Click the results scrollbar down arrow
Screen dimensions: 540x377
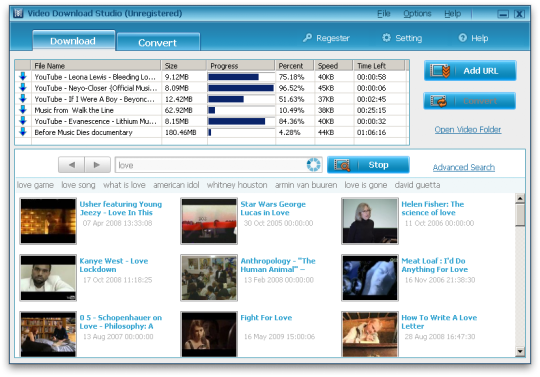[520, 352]
